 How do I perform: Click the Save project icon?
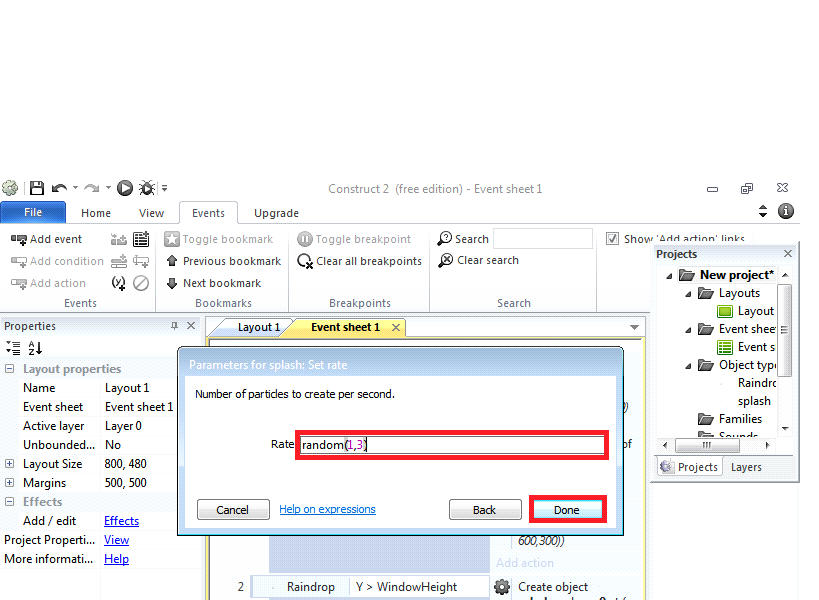(37, 188)
